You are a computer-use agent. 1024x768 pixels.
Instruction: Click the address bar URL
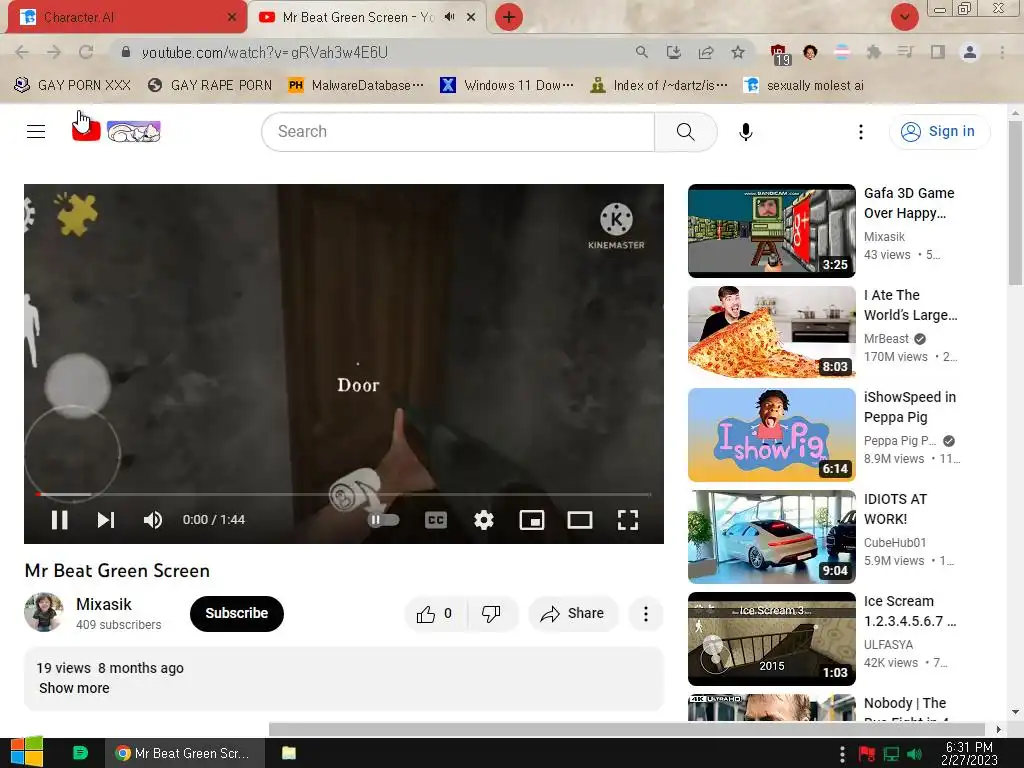(264, 52)
